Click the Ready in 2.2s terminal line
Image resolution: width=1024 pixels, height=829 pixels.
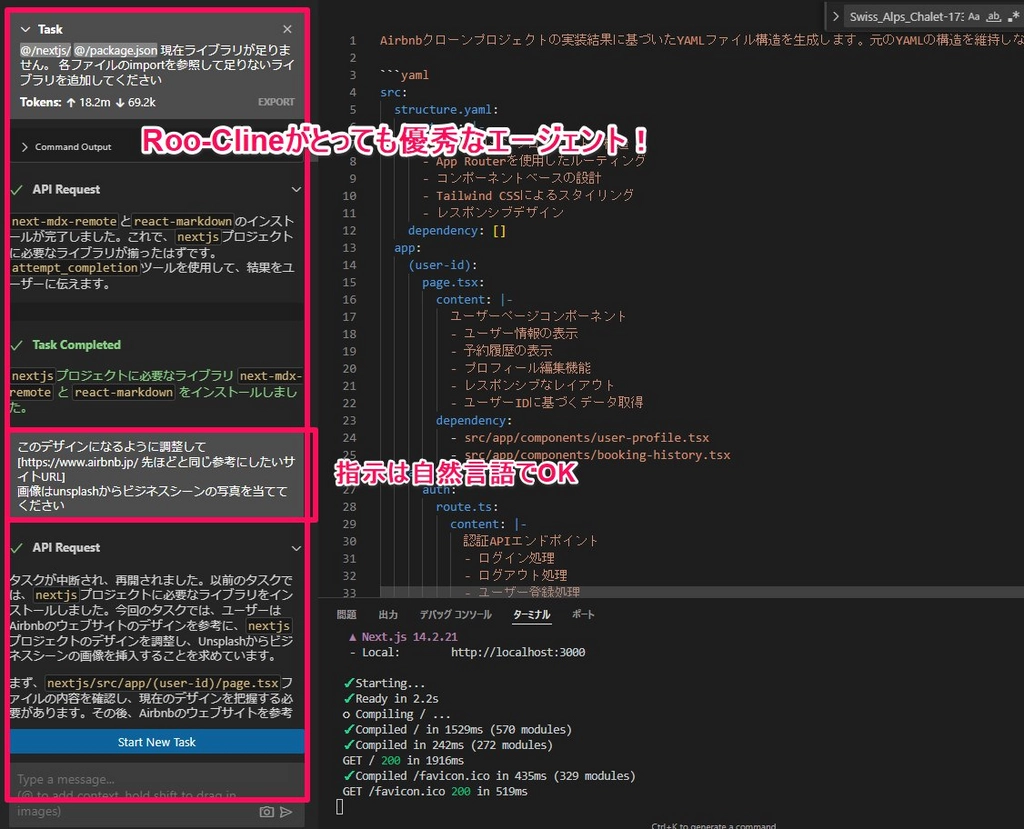tap(391, 698)
